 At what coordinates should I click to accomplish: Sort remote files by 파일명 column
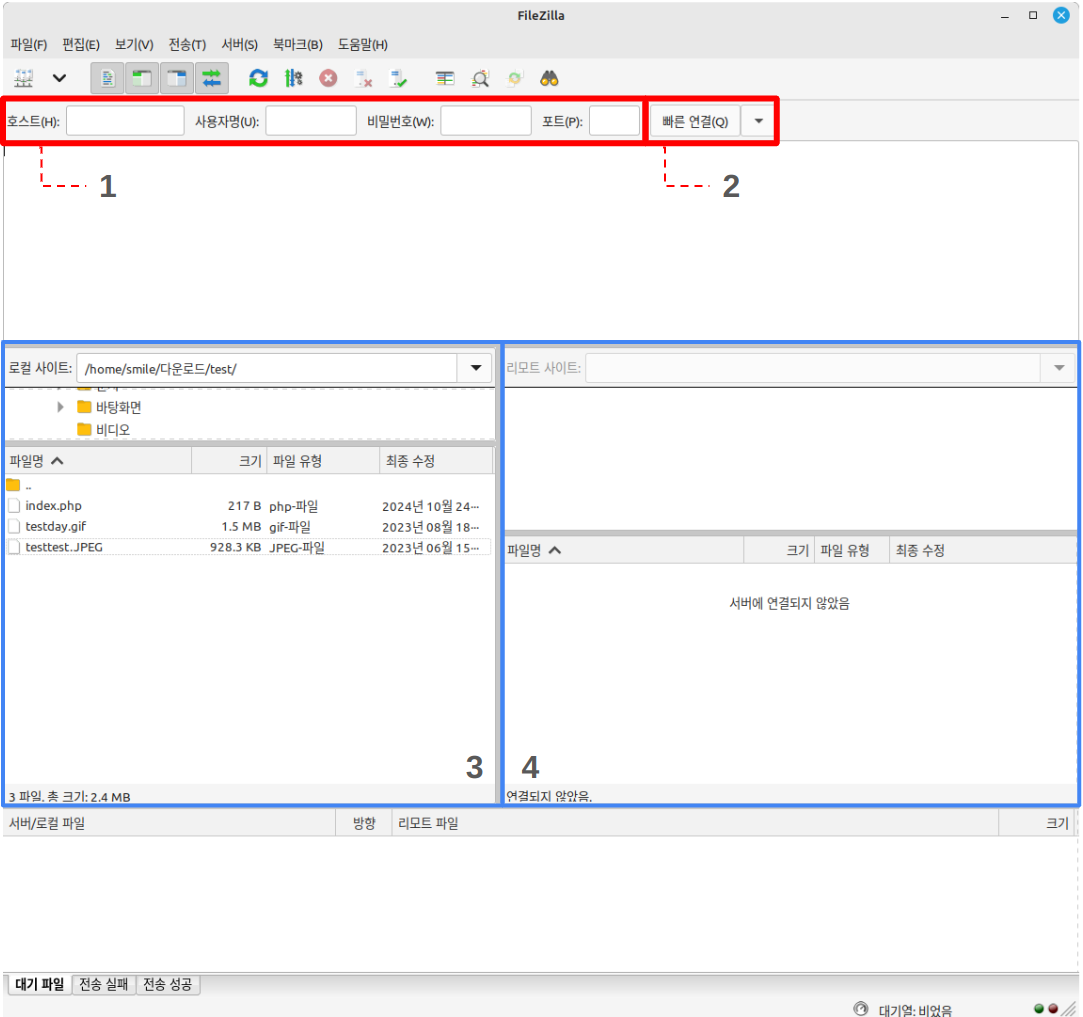(624, 550)
